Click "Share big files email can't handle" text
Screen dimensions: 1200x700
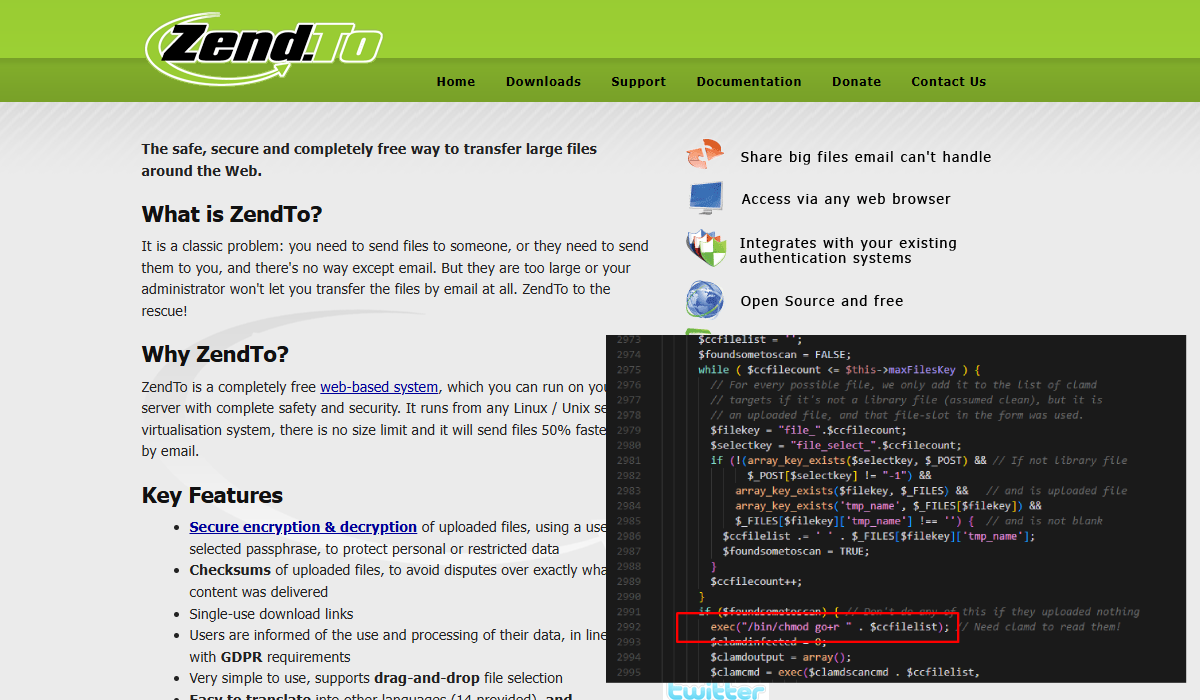pyautogui.click(x=865, y=157)
